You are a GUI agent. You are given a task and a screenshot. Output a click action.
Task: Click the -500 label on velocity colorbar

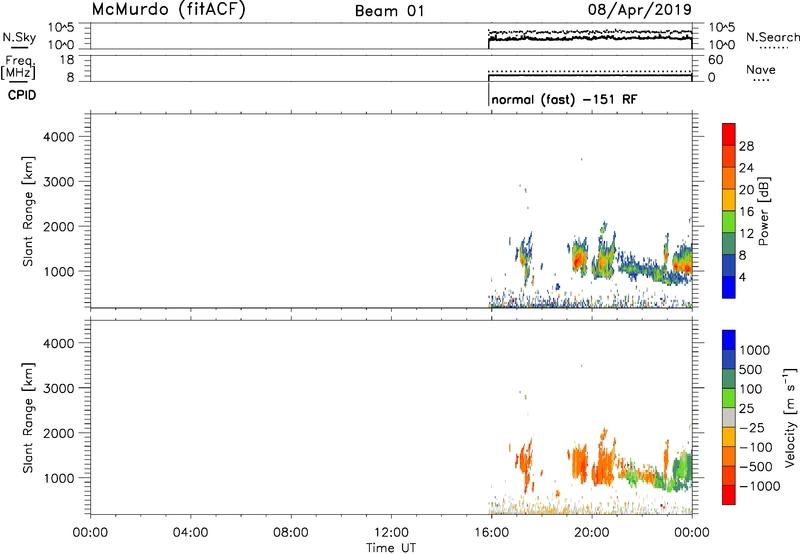(x=756, y=466)
